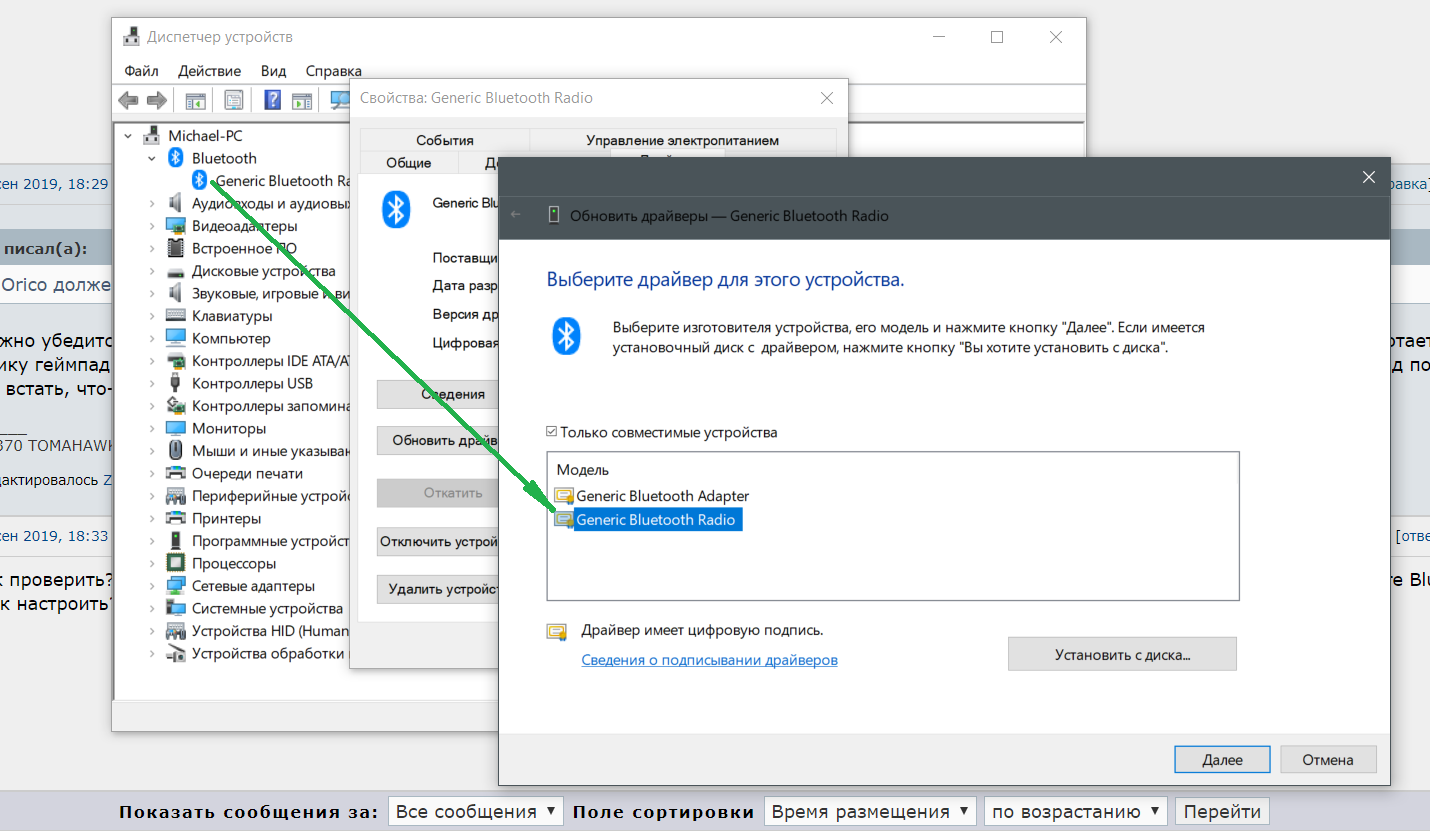Click the Очереди печати printer icon
This screenshot has width=1430, height=839.
click(x=176, y=473)
